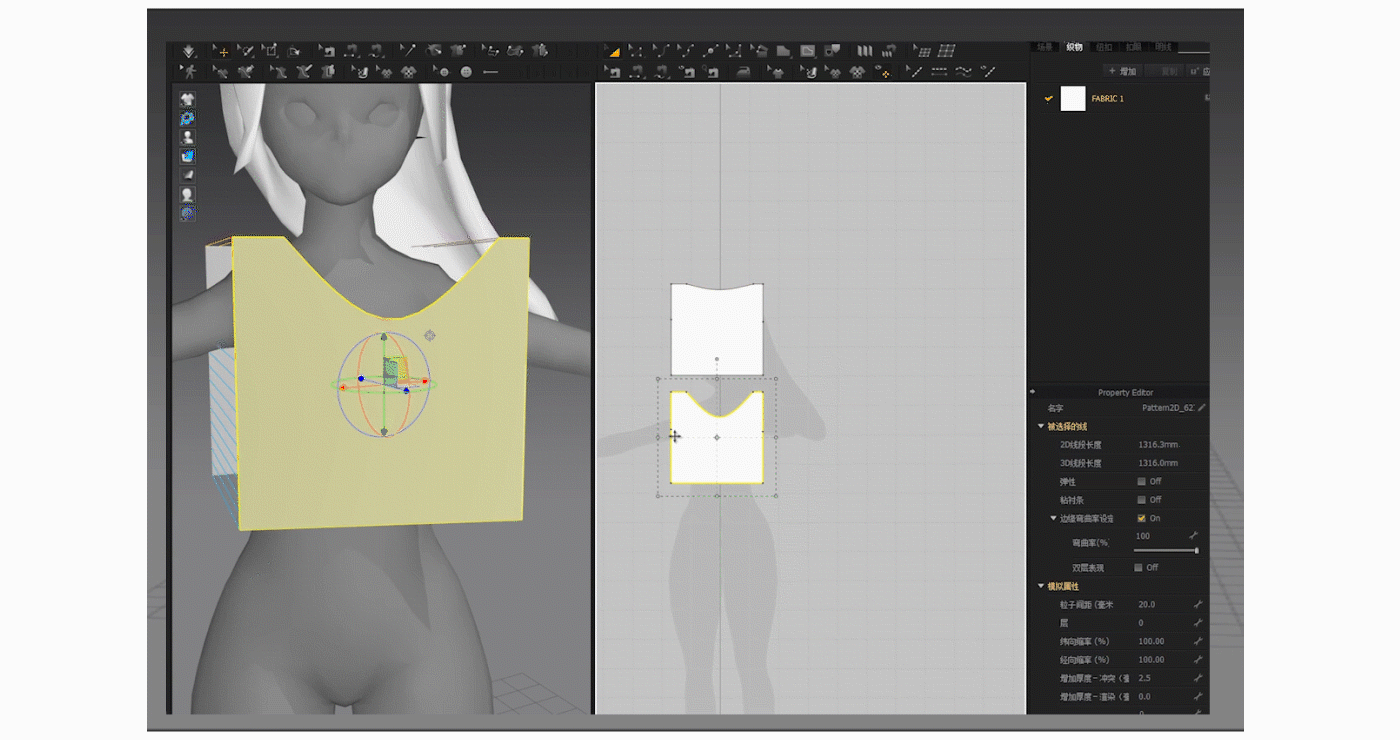Switch to the 明线 tab

[1164, 47]
